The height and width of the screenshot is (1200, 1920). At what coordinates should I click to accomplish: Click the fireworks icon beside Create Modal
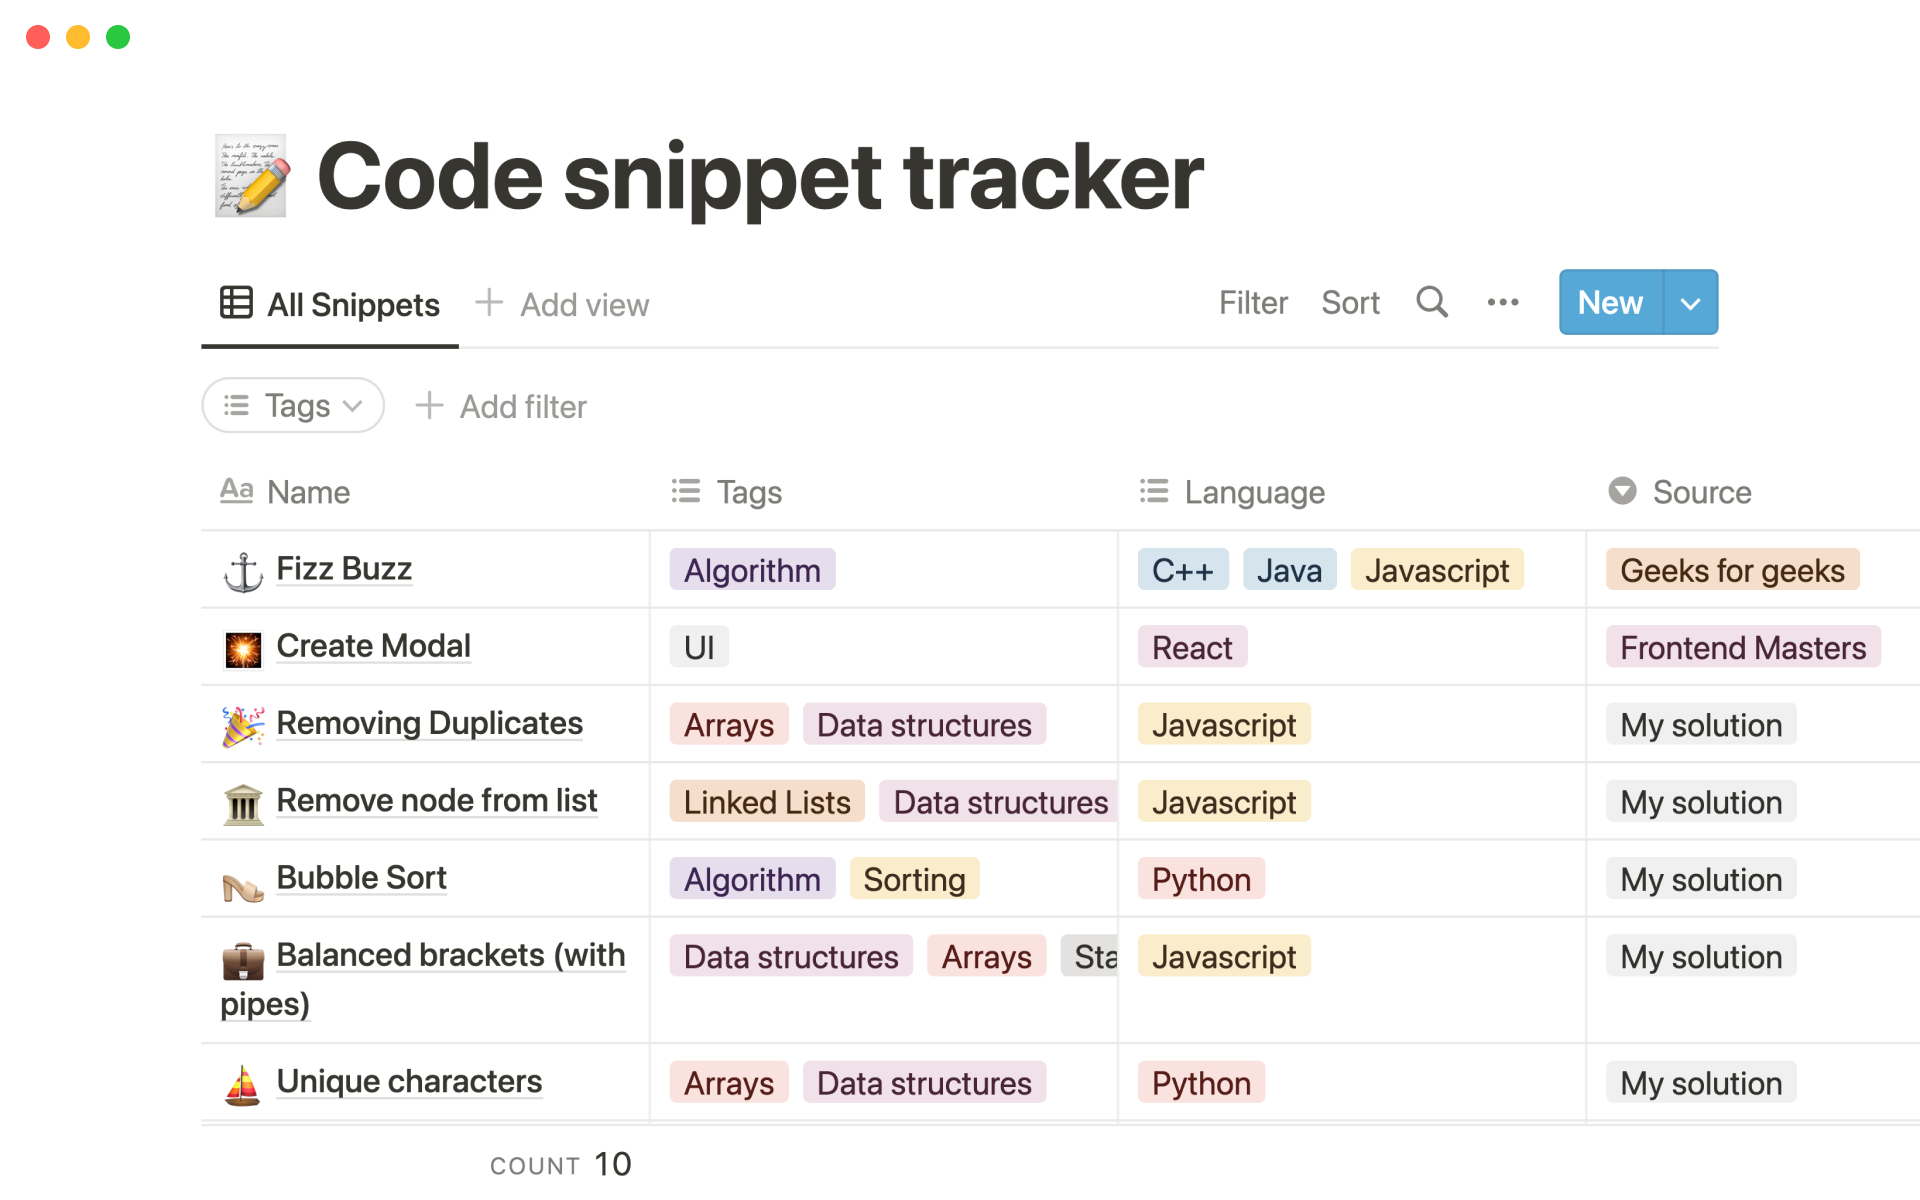pyautogui.click(x=243, y=649)
